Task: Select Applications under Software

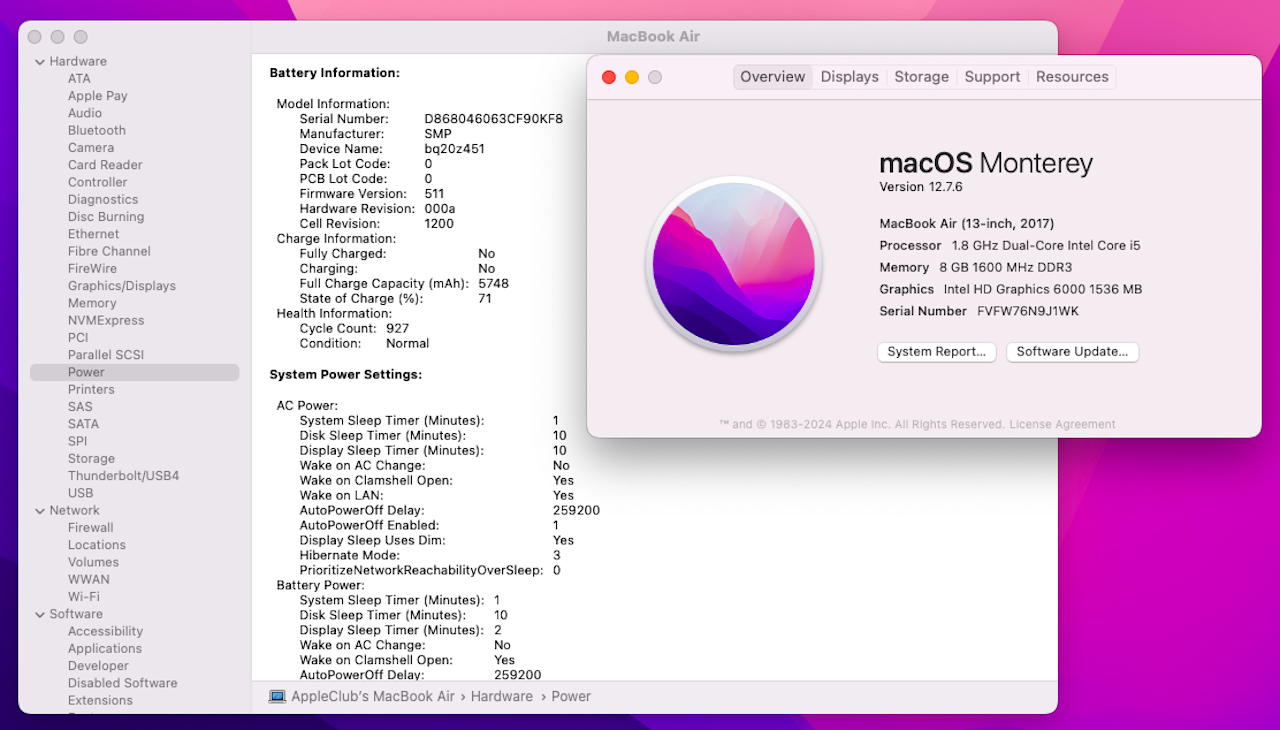Action: pyautogui.click(x=105, y=648)
